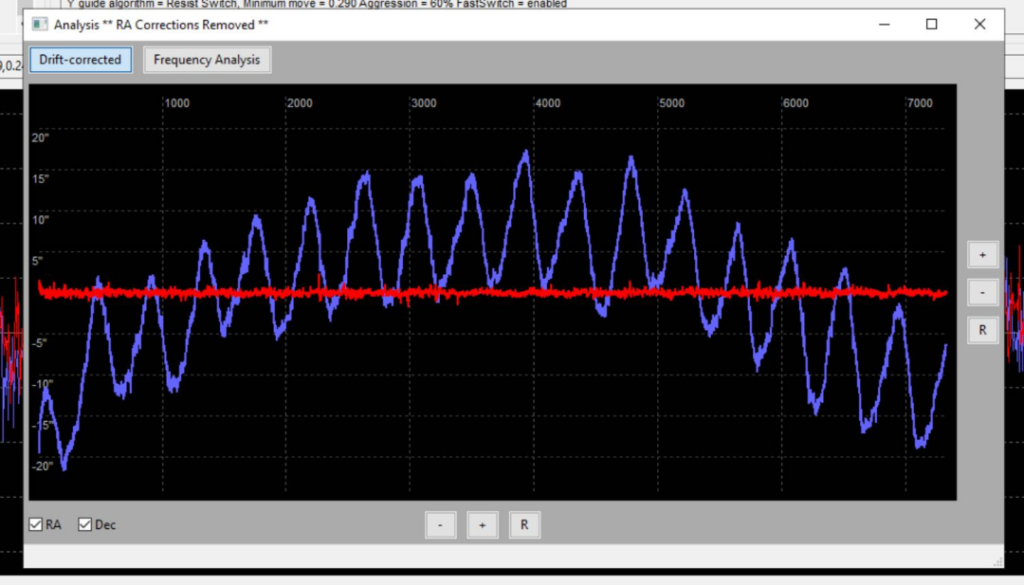Open the Frequency Analysis view
The image size is (1024, 585).
(207, 60)
